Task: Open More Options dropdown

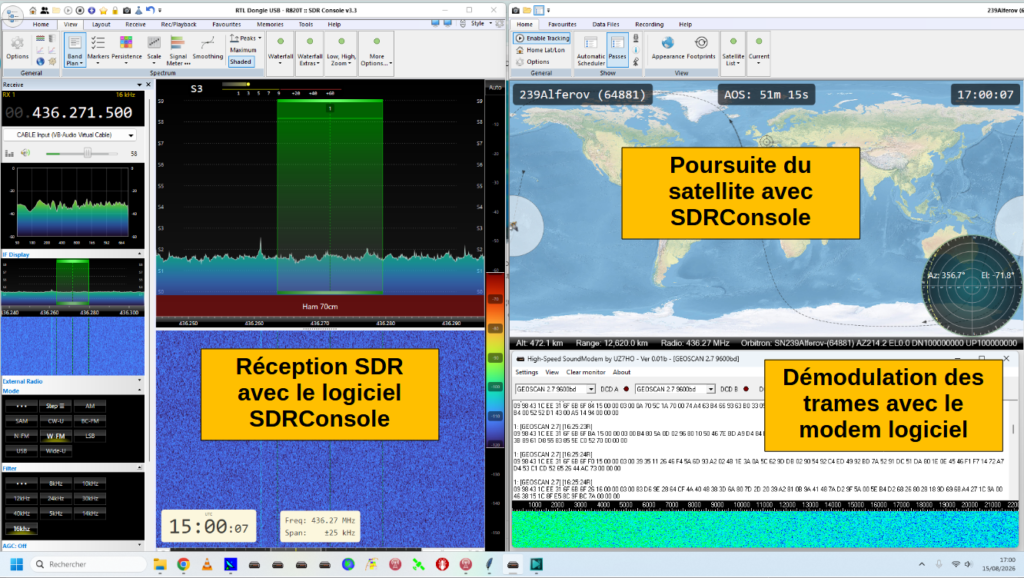Action: [376, 52]
